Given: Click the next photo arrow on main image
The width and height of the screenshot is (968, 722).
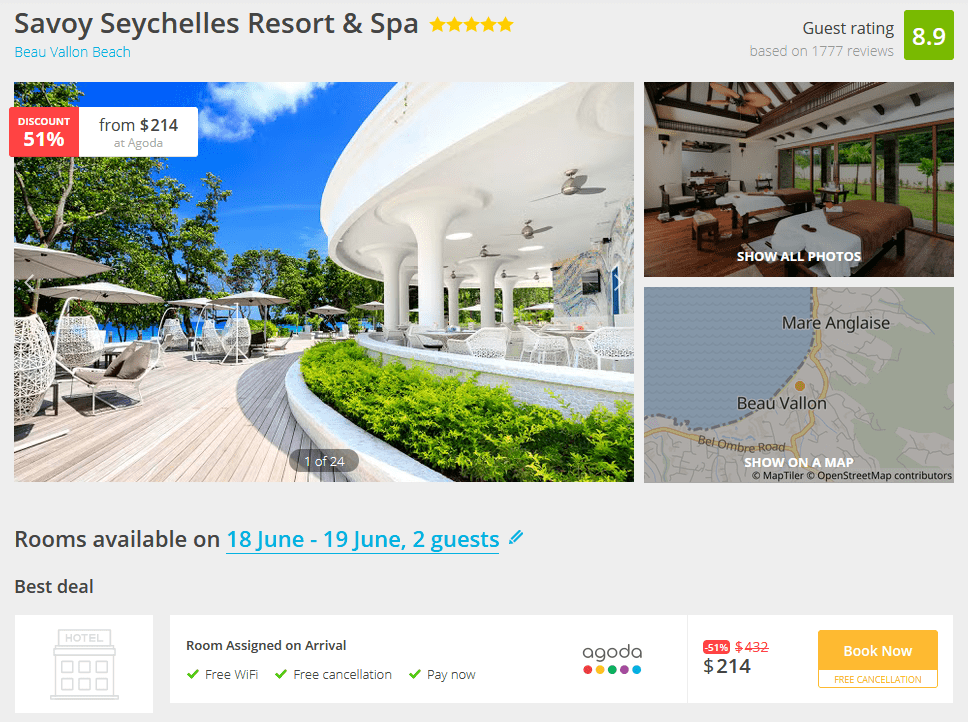Looking at the screenshot, I should click(x=618, y=283).
